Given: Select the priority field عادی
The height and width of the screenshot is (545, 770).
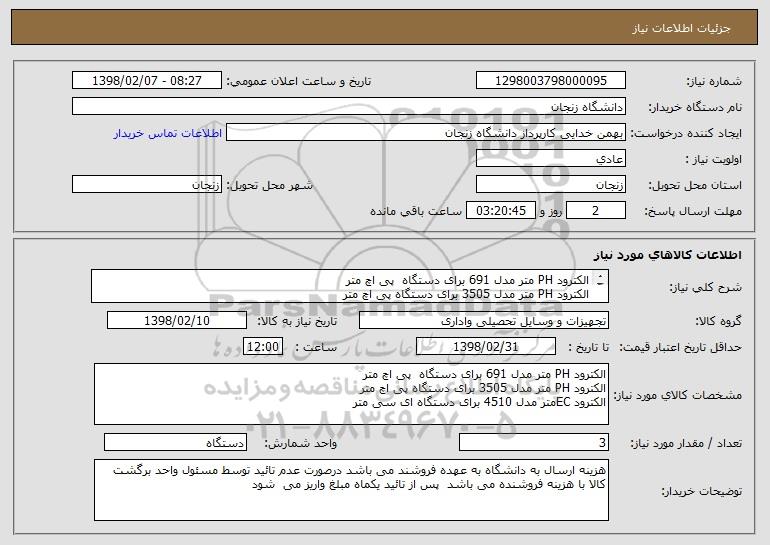Looking at the screenshot, I should coord(550,159).
